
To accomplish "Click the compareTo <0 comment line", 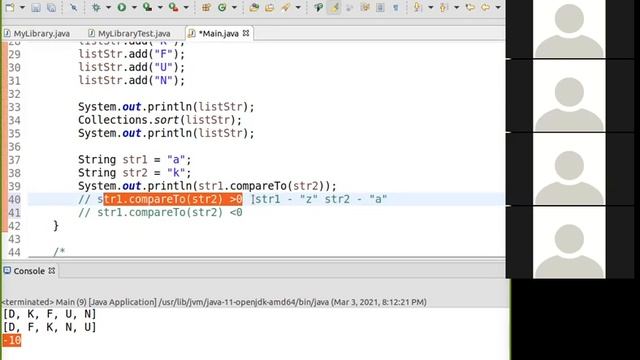I will click(160, 212).
